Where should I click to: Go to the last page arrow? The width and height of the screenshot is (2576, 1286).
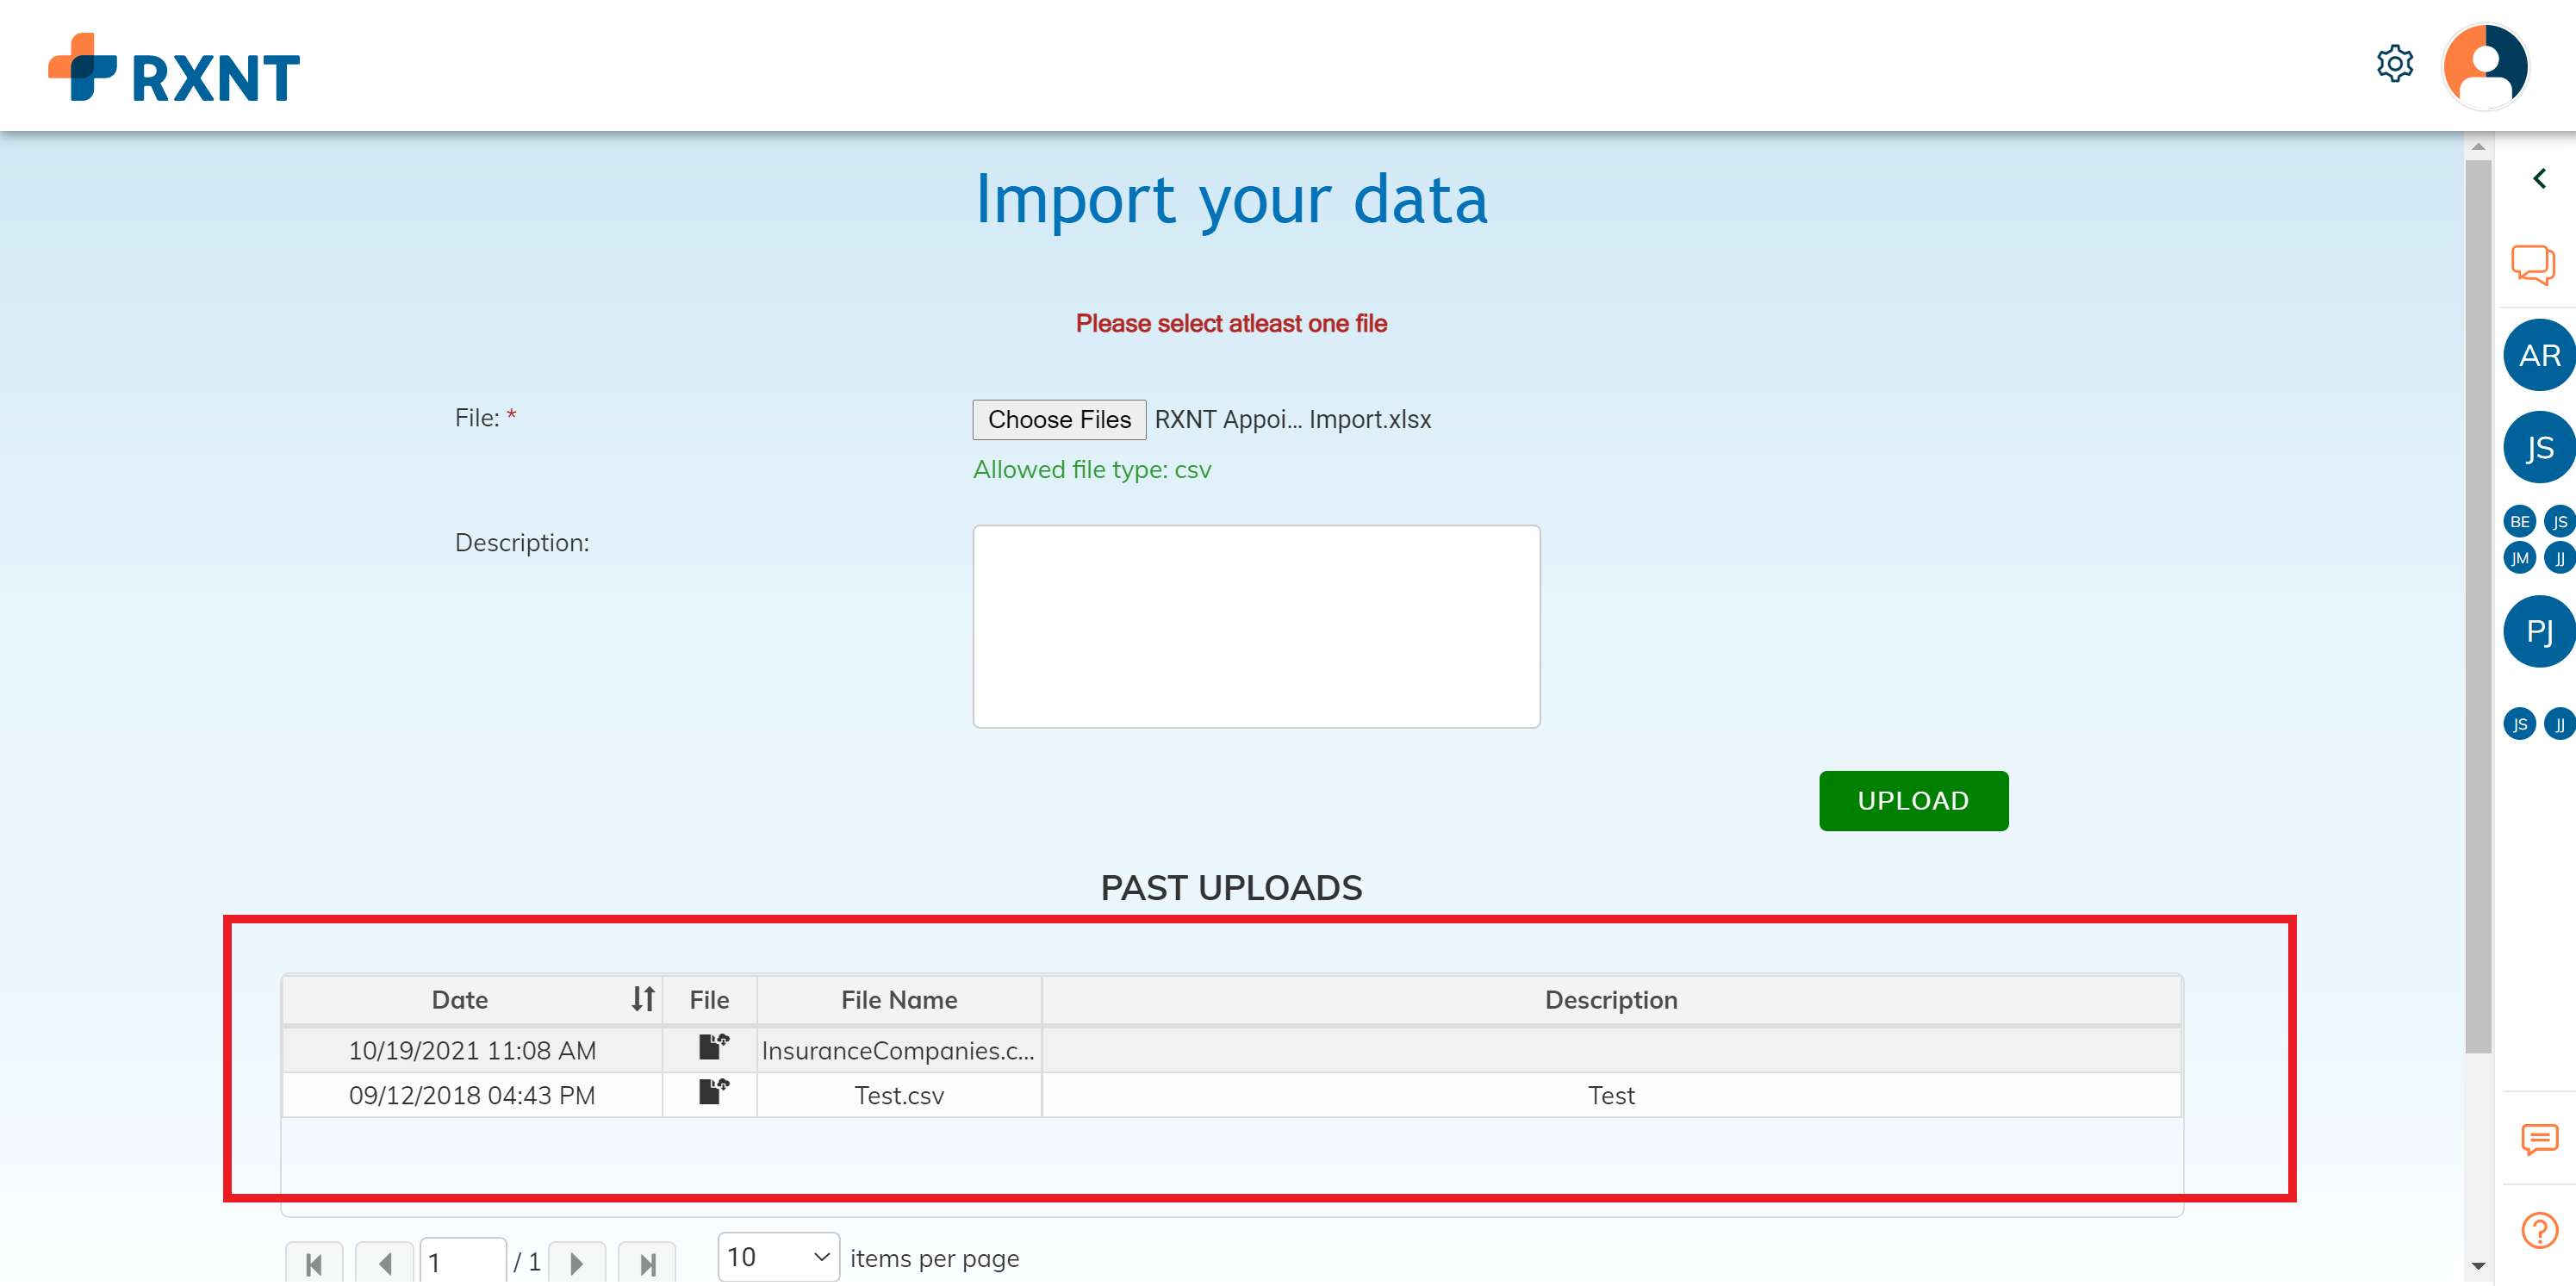point(647,1263)
